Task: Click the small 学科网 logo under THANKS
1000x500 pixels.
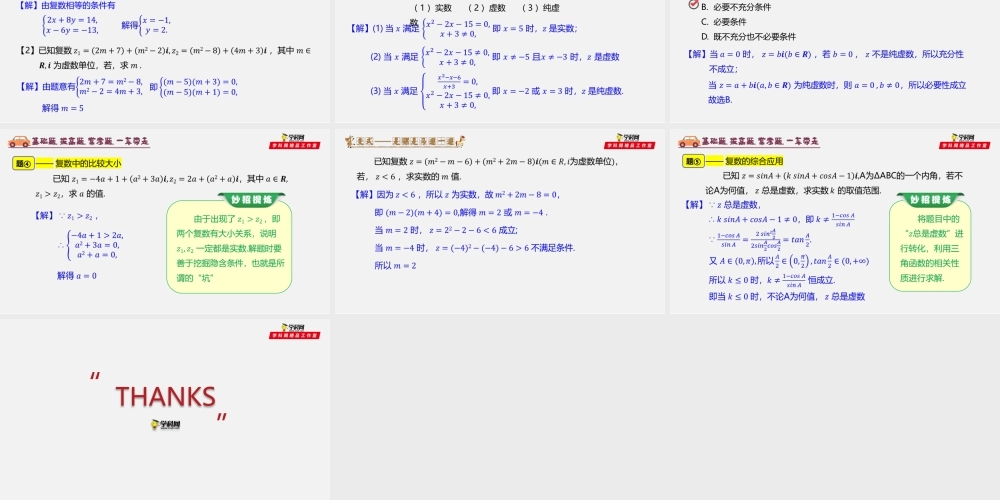Action: click(166, 424)
